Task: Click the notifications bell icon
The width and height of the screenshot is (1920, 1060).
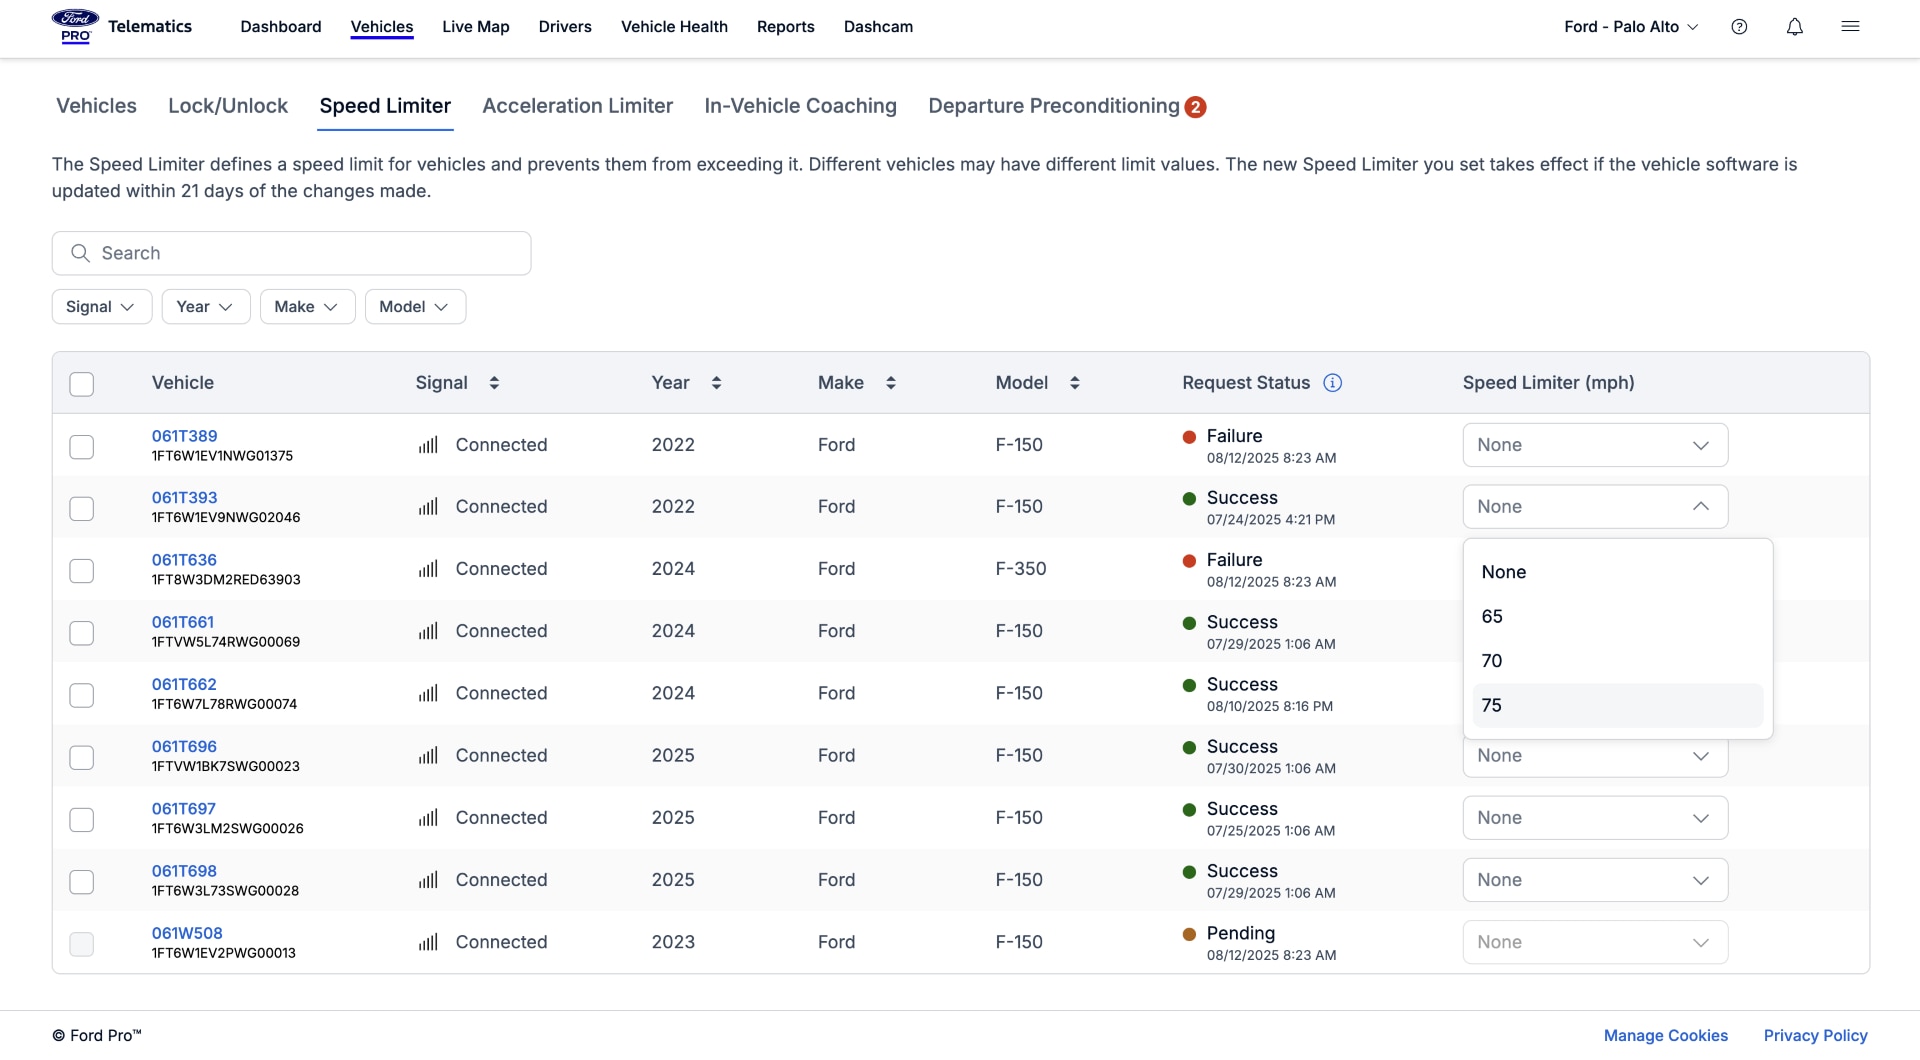Action: pyautogui.click(x=1794, y=27)
